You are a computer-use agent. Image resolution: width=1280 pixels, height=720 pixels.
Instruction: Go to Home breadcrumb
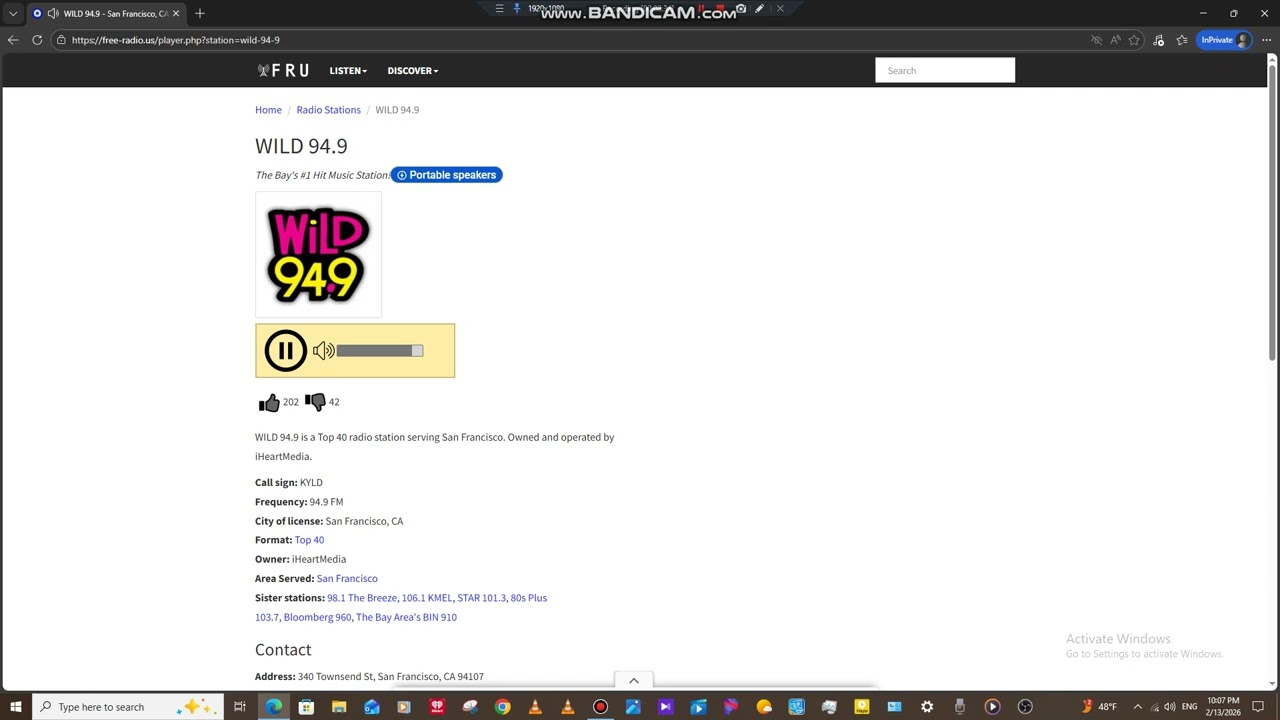tap(268, 110)
